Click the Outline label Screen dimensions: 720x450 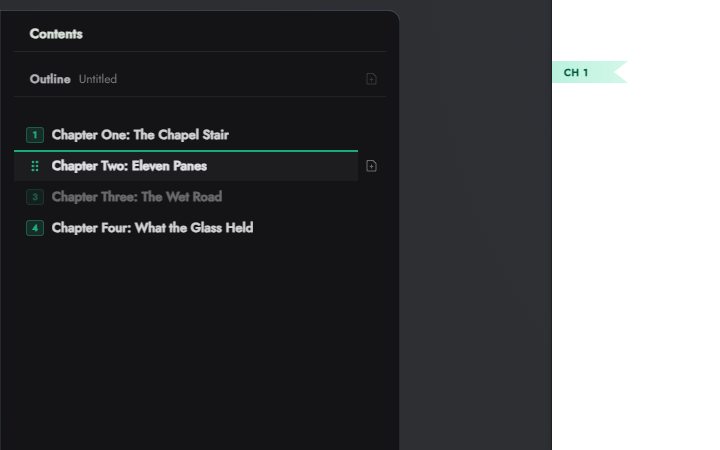pos(50,79)
